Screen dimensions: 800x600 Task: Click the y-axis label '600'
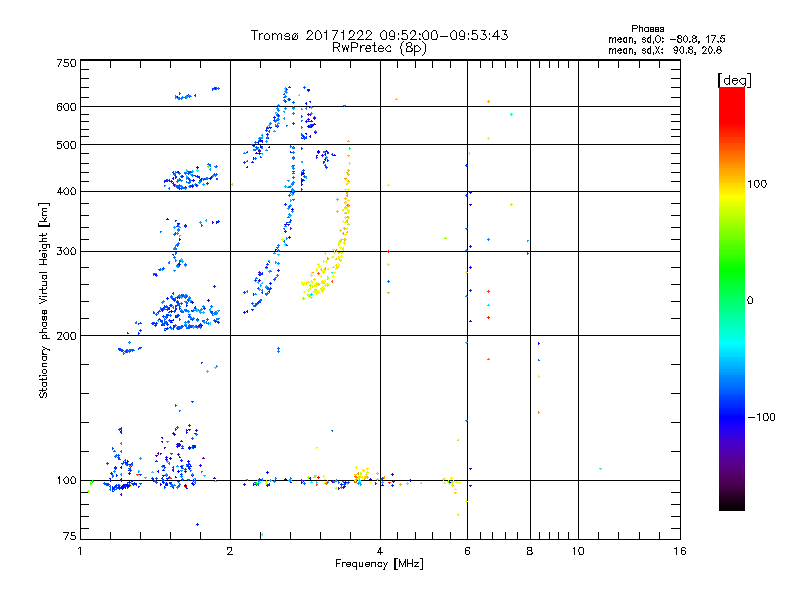pyautogui.click(x=66, y=107)
